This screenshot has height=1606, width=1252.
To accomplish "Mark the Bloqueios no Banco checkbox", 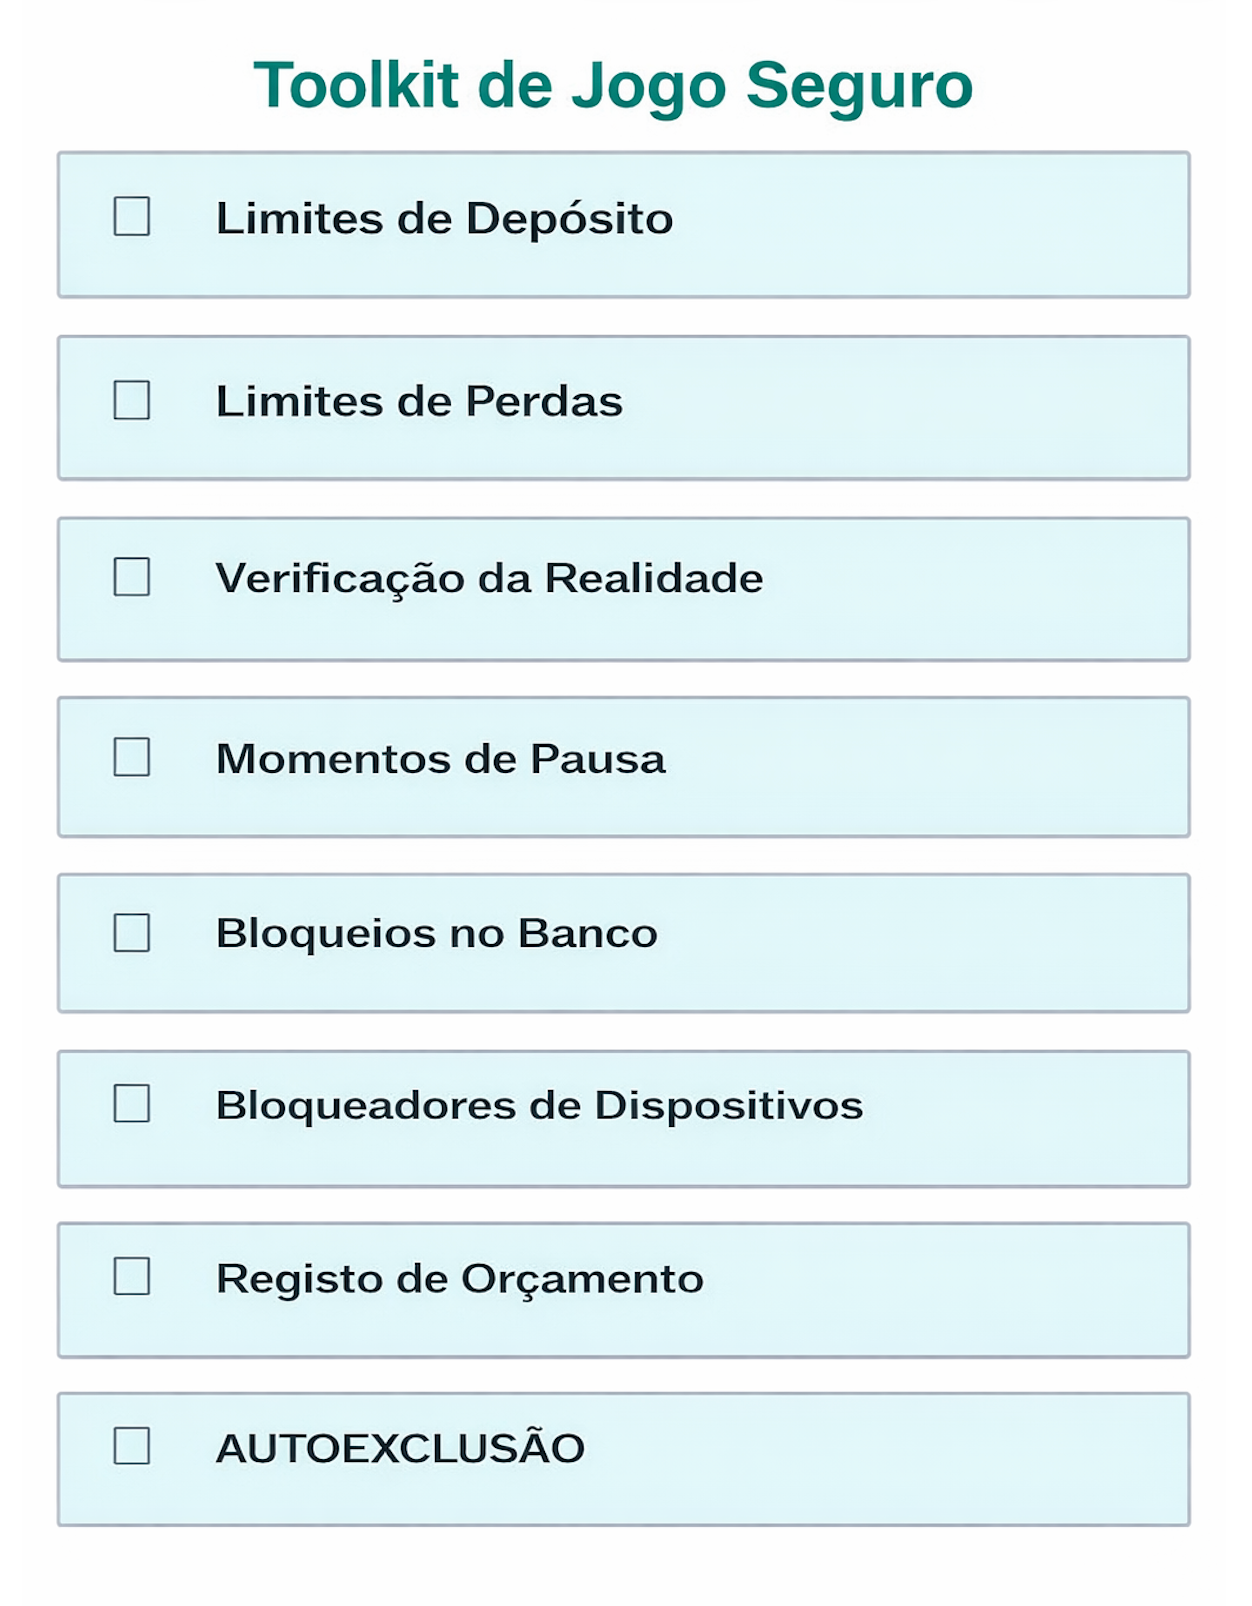I will click(x=132, y=933).
